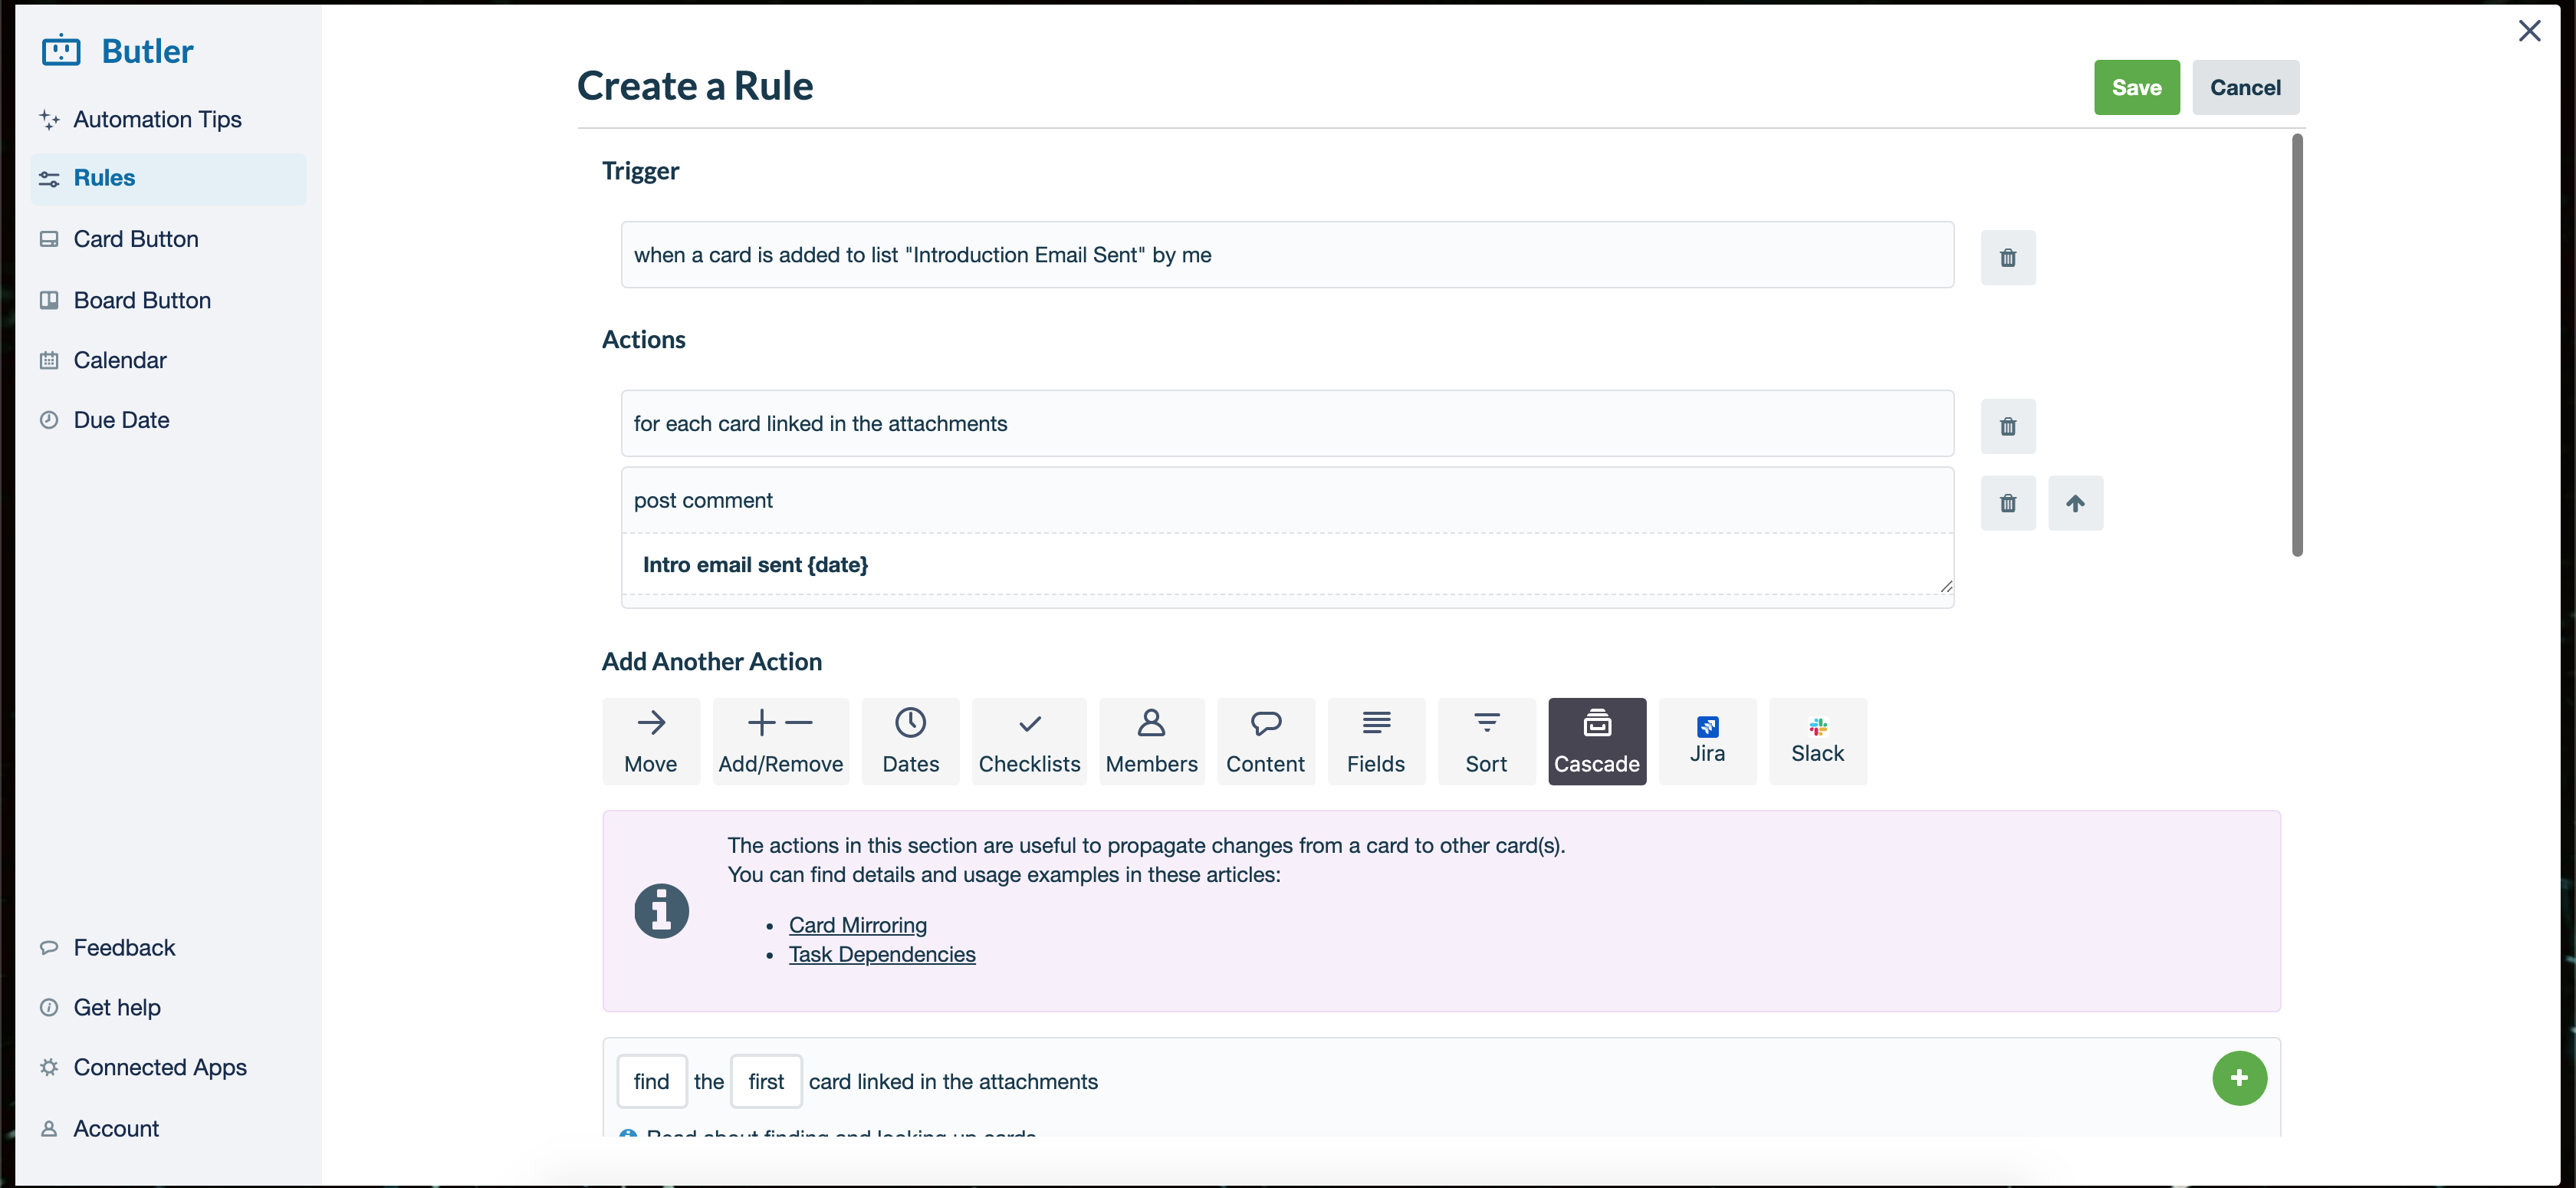Open Account in the sidebar
Screen dimensions: 2576x1188
pyautogui.click(x=168, y=1128)
